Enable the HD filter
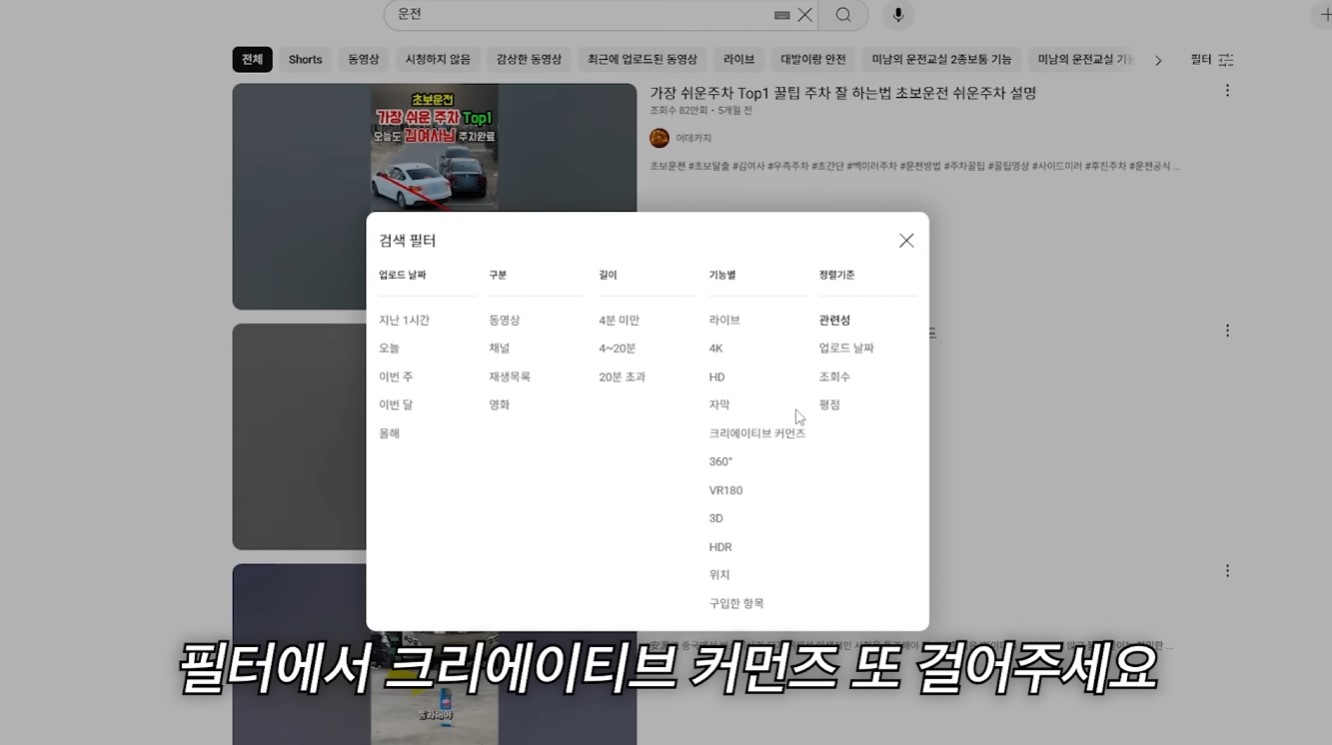Image resolution: width=1332 pixels, height=745 pixels. (716, 376)
